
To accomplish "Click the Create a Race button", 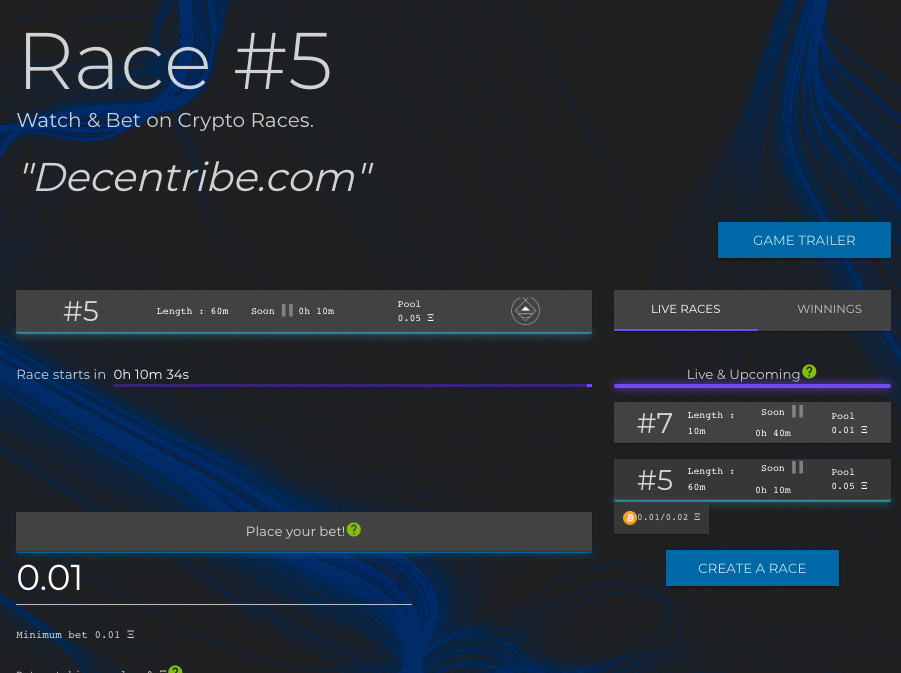I will [752, 568].
